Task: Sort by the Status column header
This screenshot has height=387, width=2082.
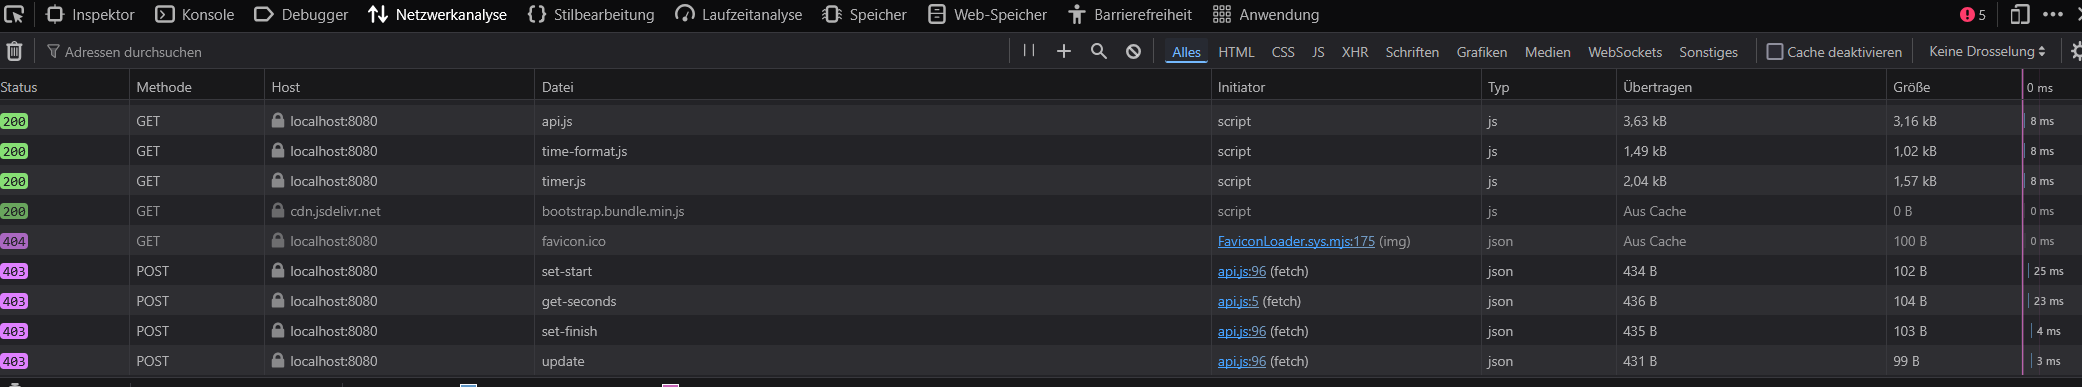Action: pyautogui.click(x=65, y=87)
